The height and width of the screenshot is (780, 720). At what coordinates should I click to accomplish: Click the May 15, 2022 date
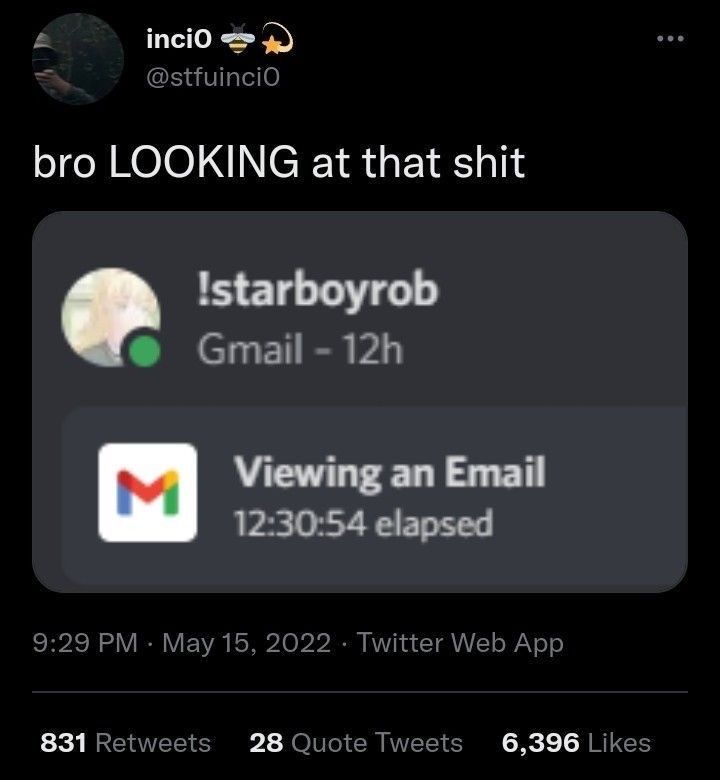tap(246, 643)
